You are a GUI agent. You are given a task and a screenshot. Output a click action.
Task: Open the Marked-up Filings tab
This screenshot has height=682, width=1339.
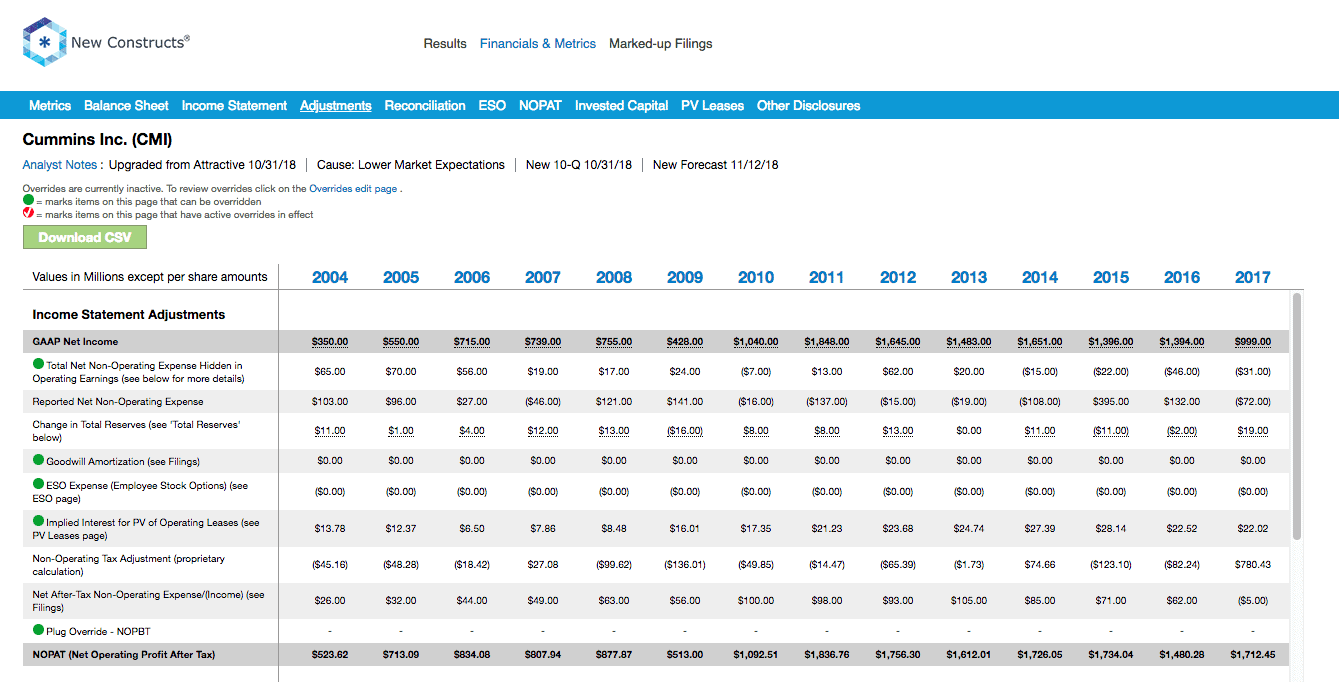(661, 44)
